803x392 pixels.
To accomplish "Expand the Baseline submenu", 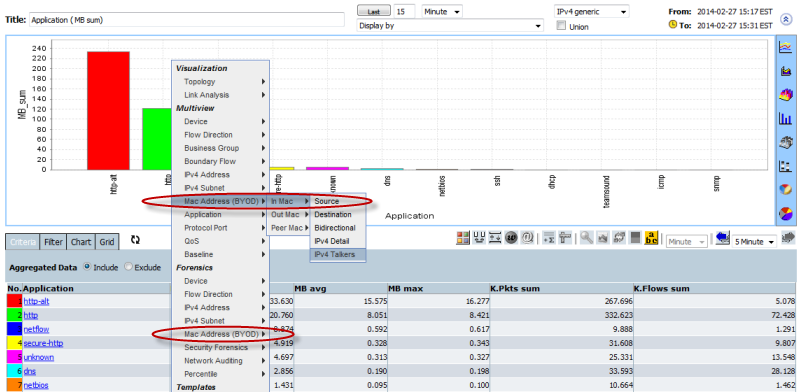I will point(220,254).
